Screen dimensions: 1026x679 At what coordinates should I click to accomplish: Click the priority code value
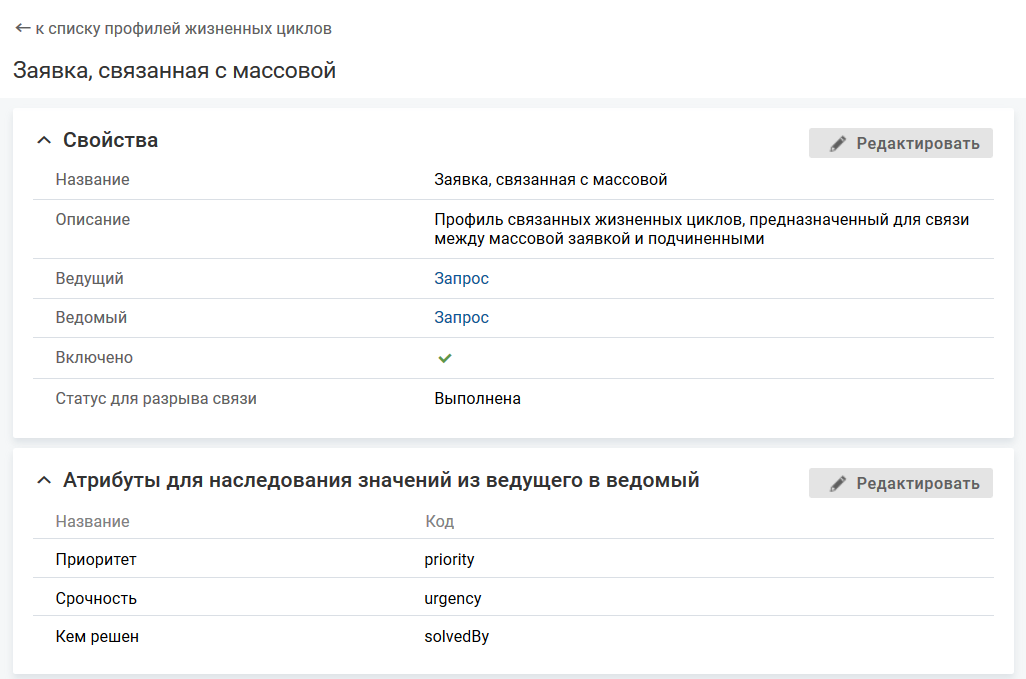pyautogui.click(x=449, y=560)
